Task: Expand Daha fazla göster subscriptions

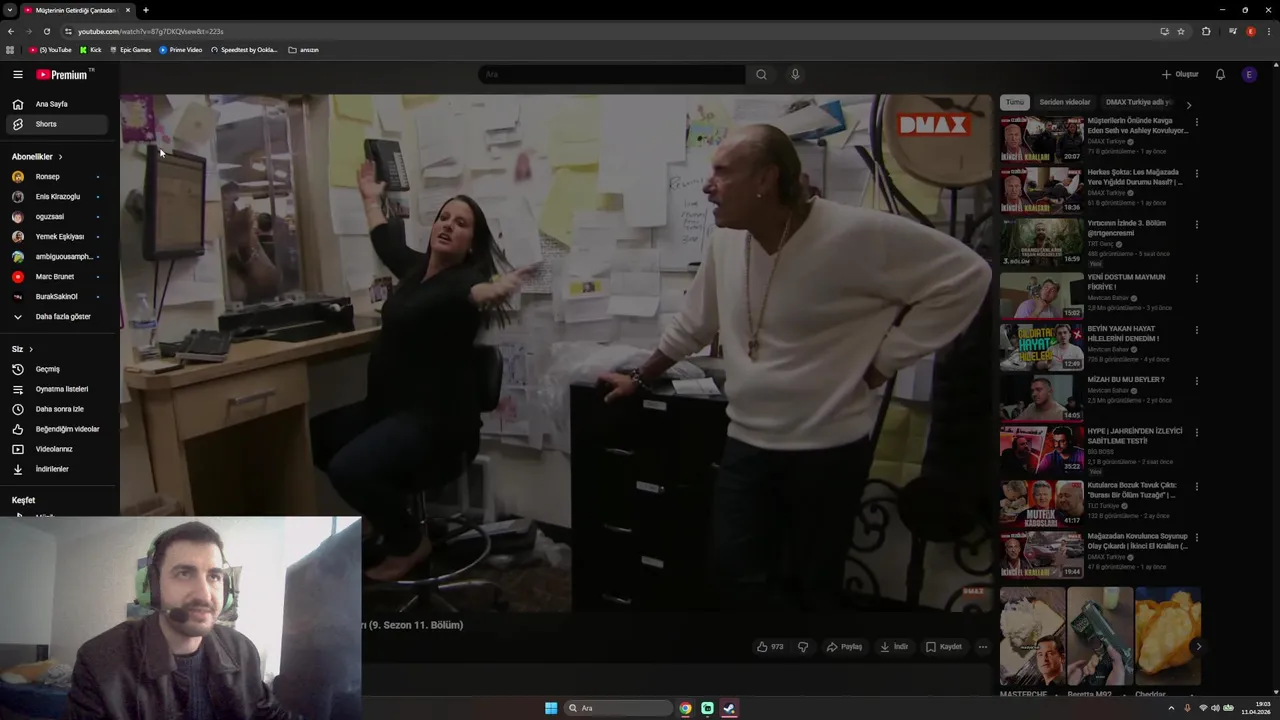Action: 56,316
